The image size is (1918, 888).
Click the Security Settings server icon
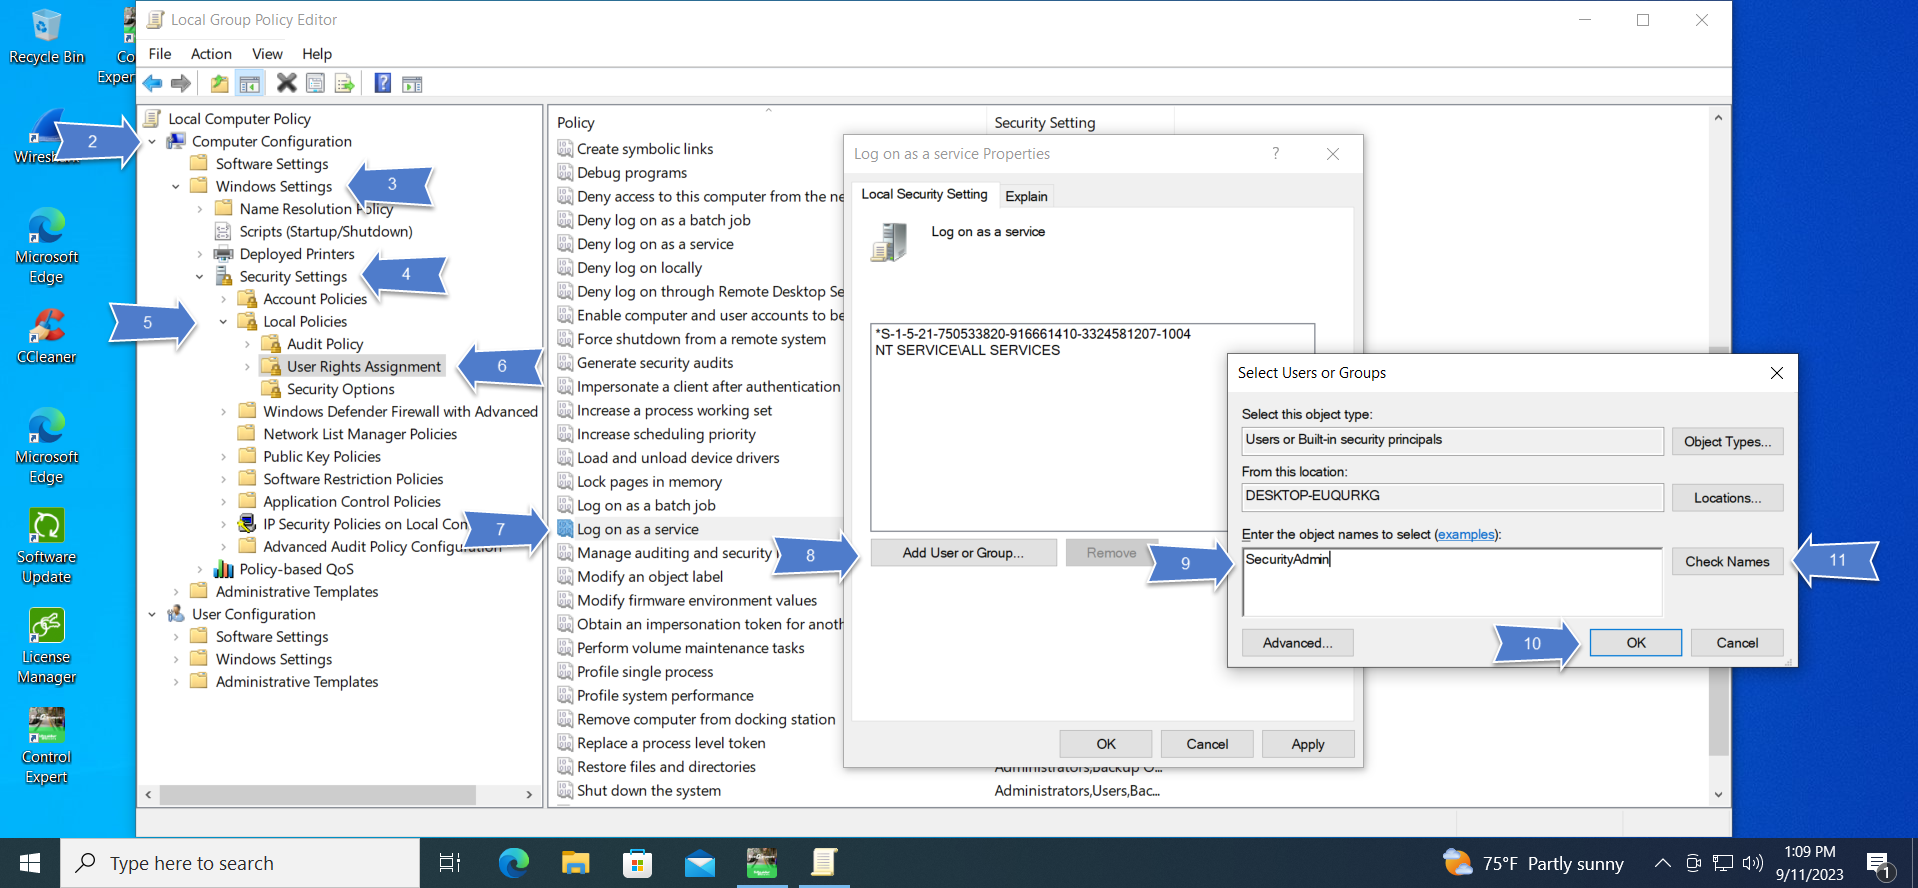(x=223, y=276)
